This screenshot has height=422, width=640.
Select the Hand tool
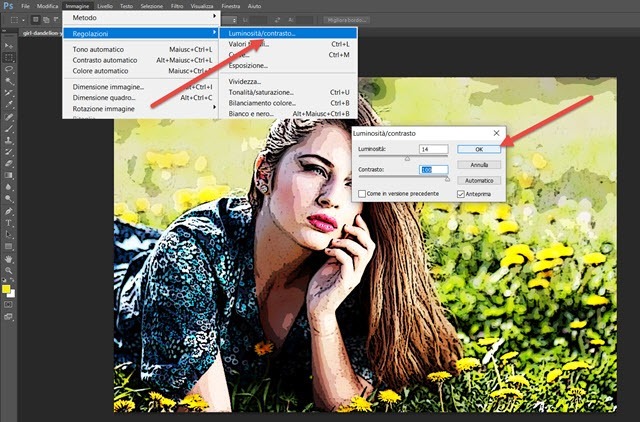[9, 259]
